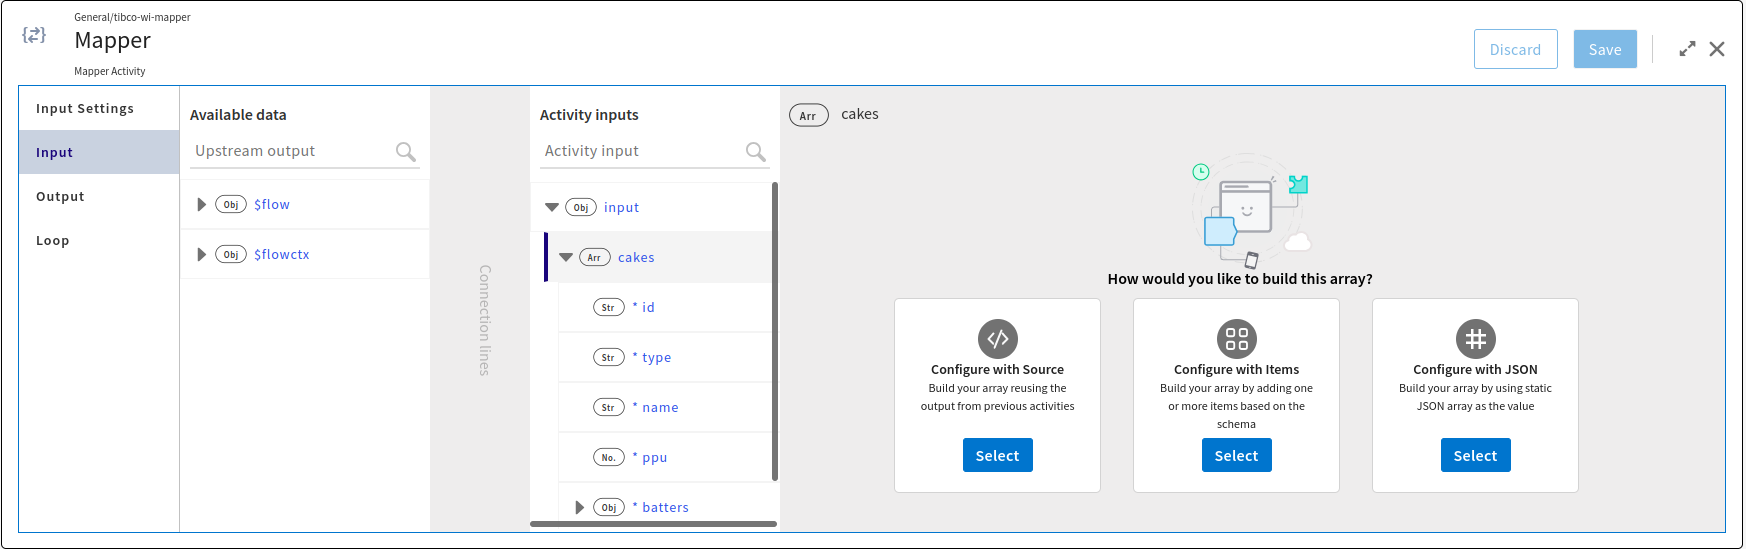Open the Loop tab
1746x549 pixels.
pyautogui.click(x=52, y=240)
